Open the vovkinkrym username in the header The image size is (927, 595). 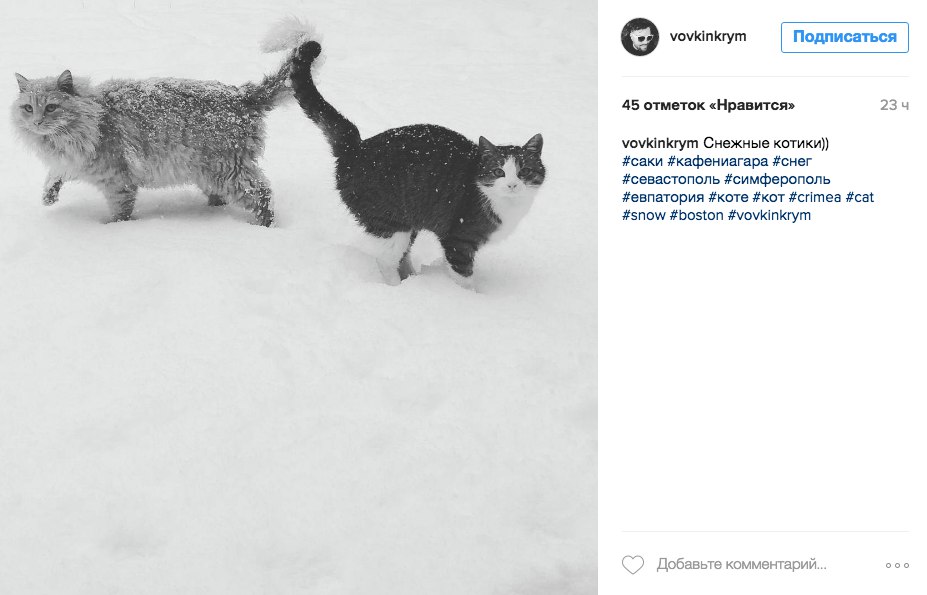tap(708, 37)
